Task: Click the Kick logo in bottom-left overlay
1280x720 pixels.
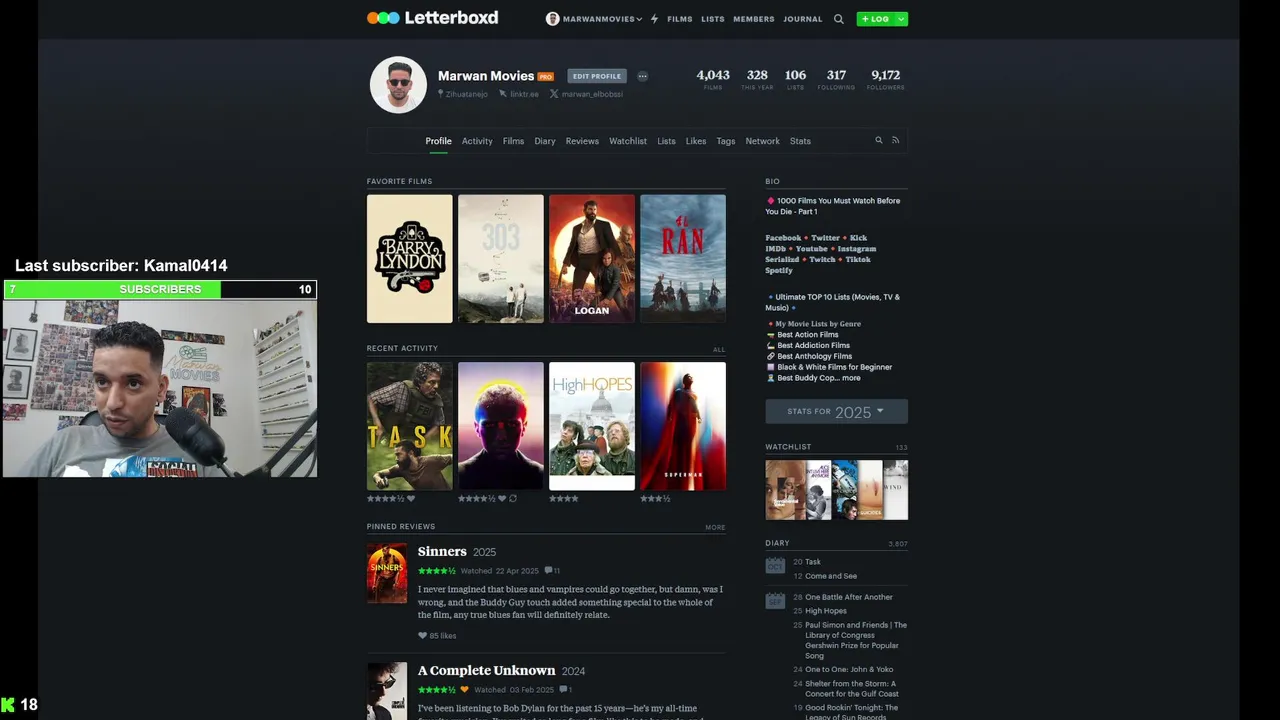Action: [8, 705]
